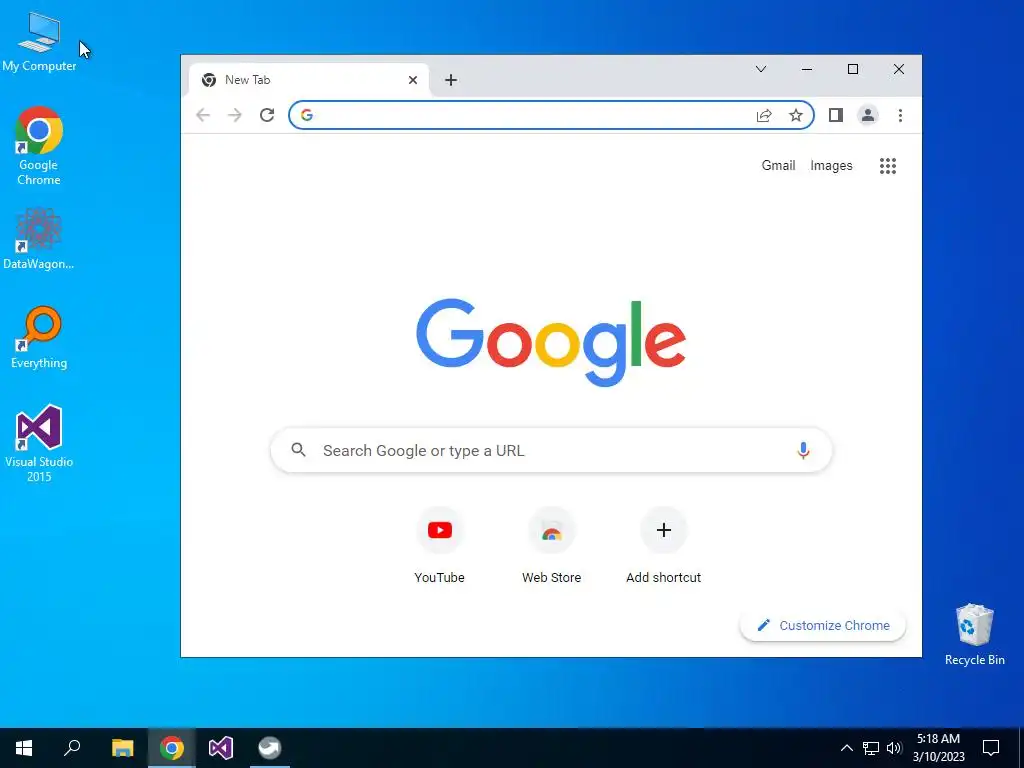The height and width of the screenshot is (768, 1024).
Task: Open File Explorer from the taskbar
Action: click(122, 748)
